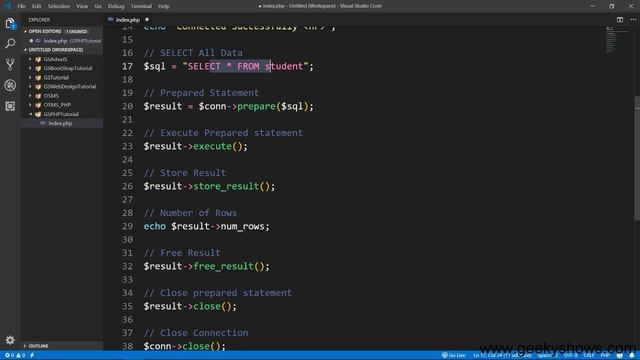Image resolution: width=640 pixels, height=360 pixels.
Task: Open the Terminal menu
Action: click(x=141, y=6)
